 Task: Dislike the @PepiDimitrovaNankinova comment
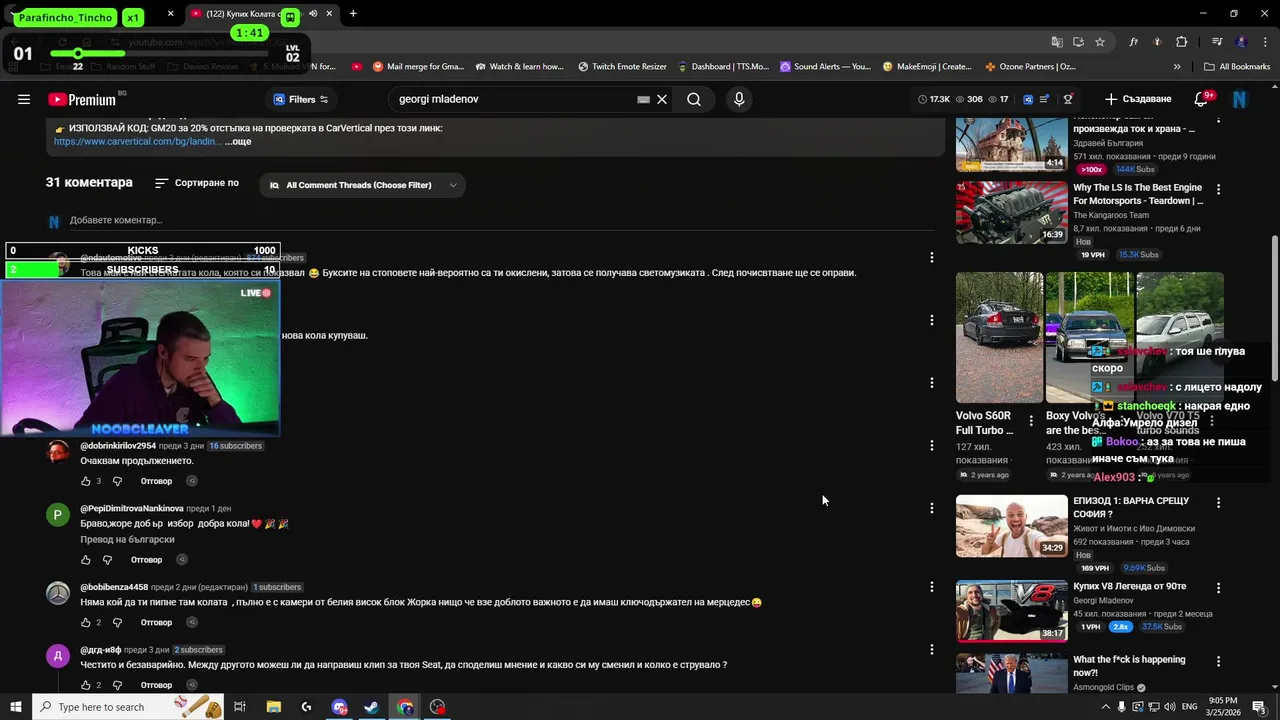click(x=107, y=560)
